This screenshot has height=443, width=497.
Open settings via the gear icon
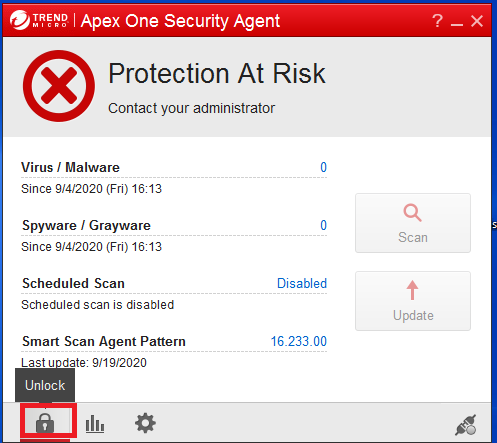145,423
